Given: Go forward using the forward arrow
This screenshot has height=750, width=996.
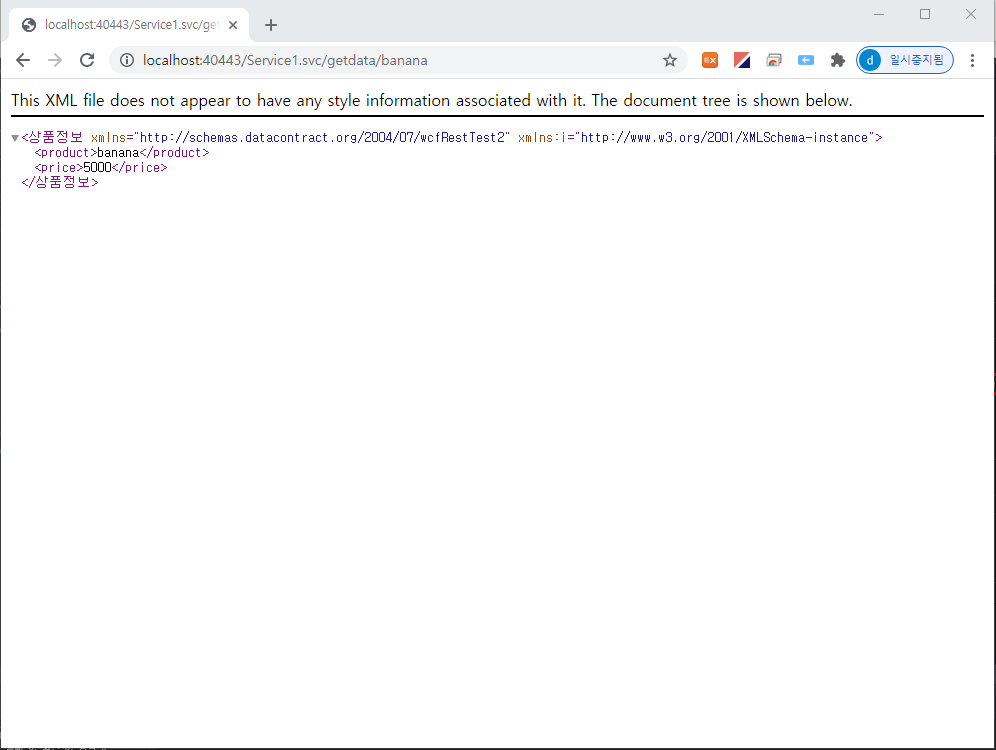Looking at the screenshot, I should pos(55,60).
